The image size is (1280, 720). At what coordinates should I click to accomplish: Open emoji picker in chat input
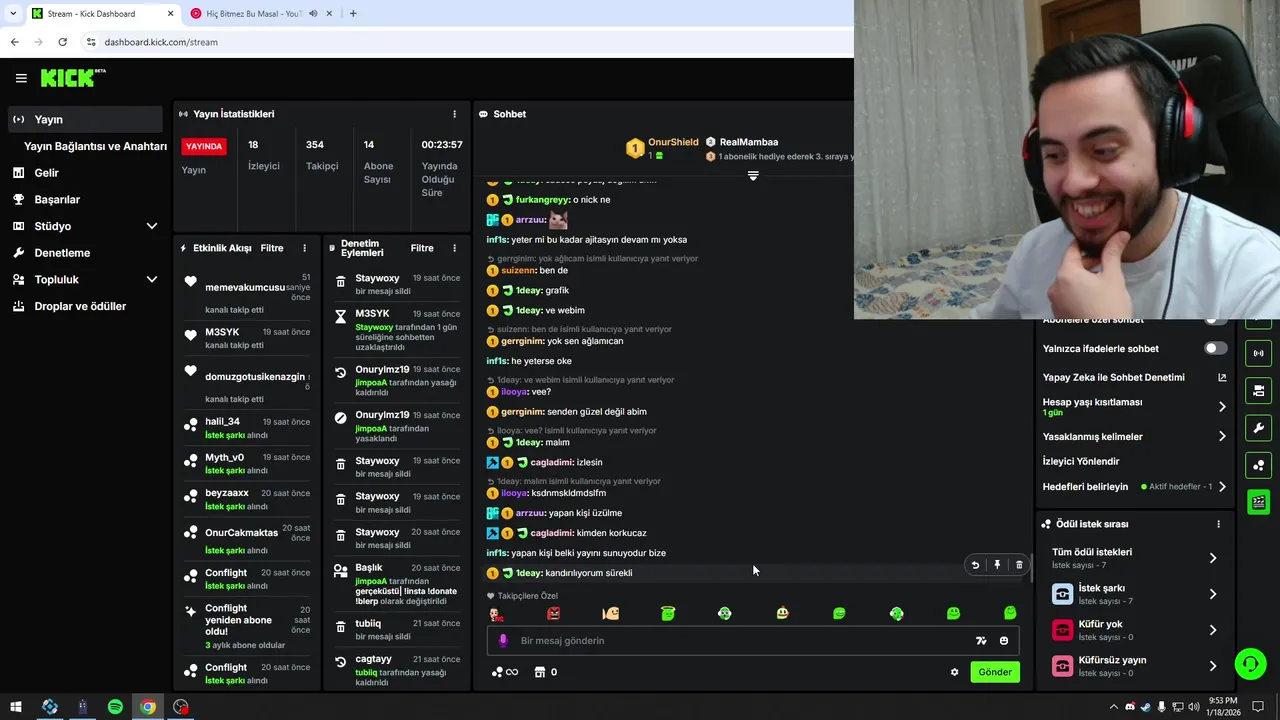click(1004, 641)
